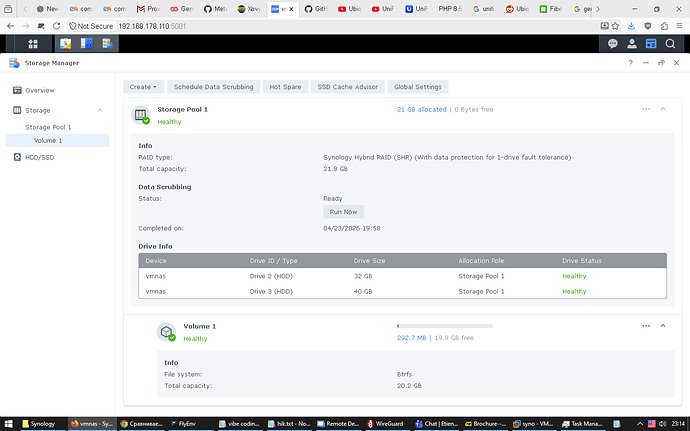Click the Not Secure site info badge
This screenshot has height=431, width=690.
pos(91,26)
